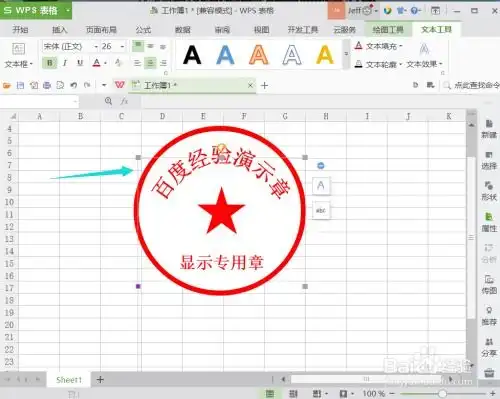This screenshot has width=500, height=399.
Task: Align text left
Action: 137,63
